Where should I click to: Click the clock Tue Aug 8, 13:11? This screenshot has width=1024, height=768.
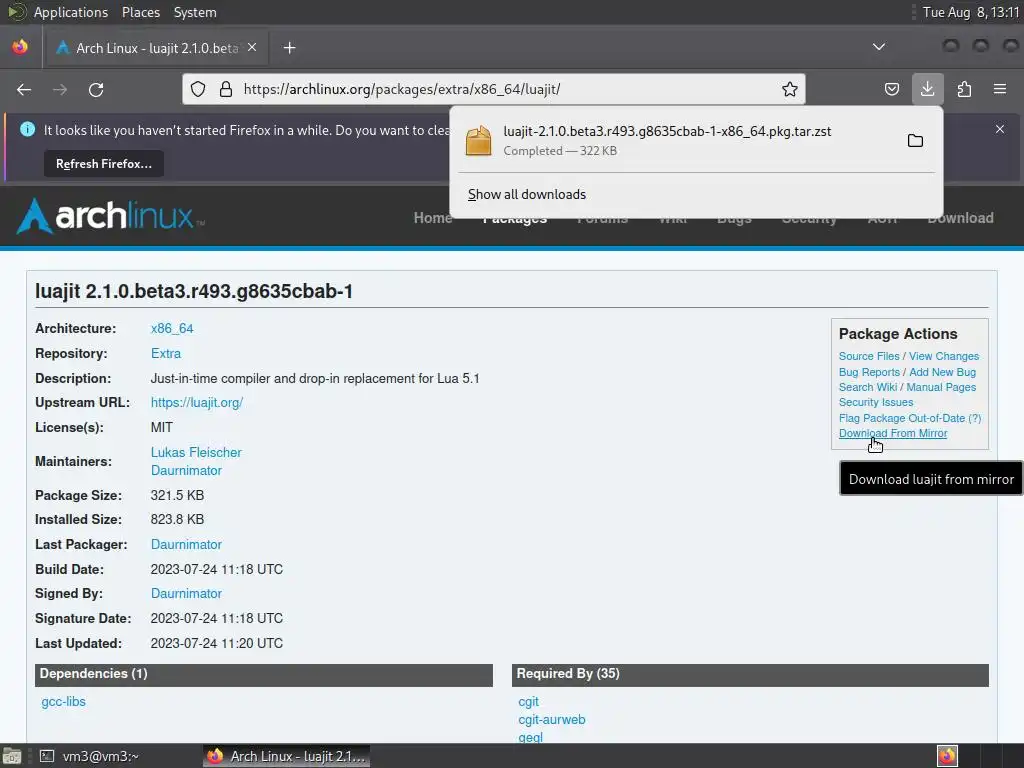tap(970, 12)
